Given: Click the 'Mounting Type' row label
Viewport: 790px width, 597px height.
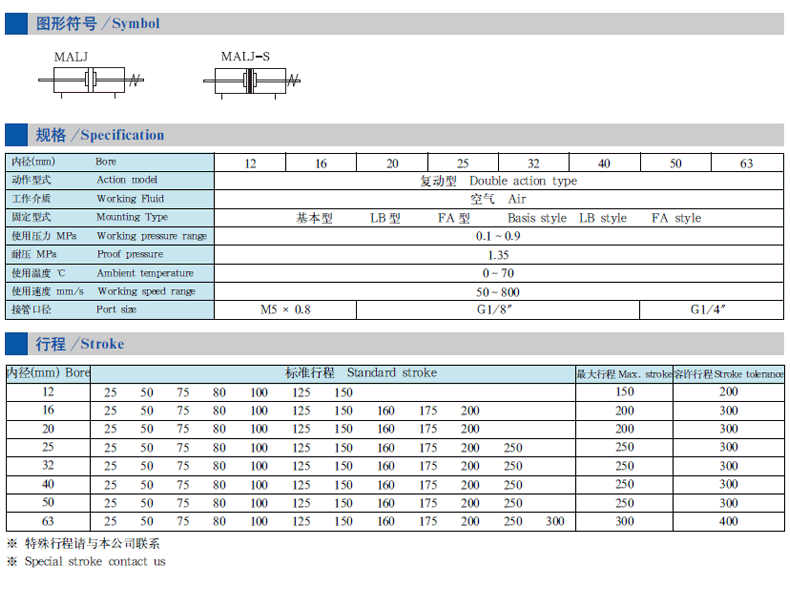Looking at the screenshot, I should point(132,217).
